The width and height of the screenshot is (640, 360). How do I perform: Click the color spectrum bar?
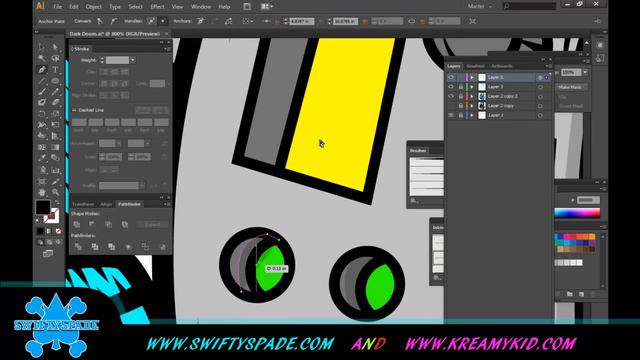click(x=577, y=213)
